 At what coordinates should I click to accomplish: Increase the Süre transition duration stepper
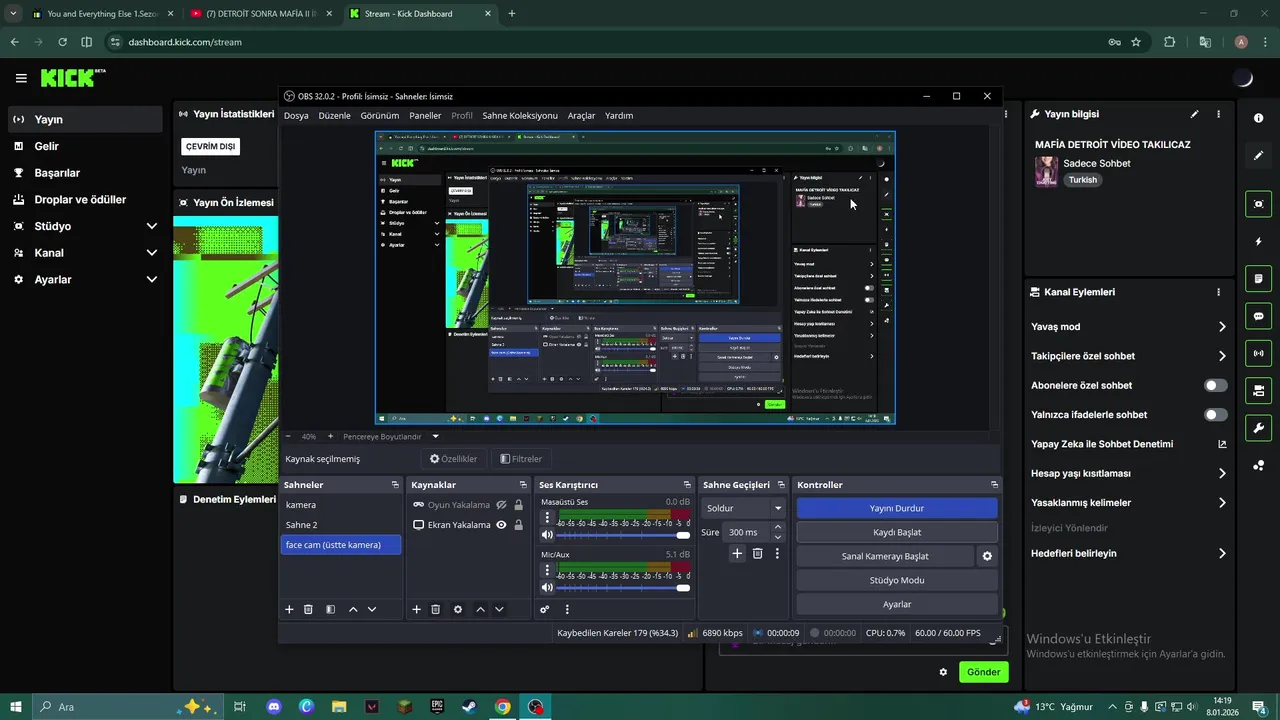point(777,529)
